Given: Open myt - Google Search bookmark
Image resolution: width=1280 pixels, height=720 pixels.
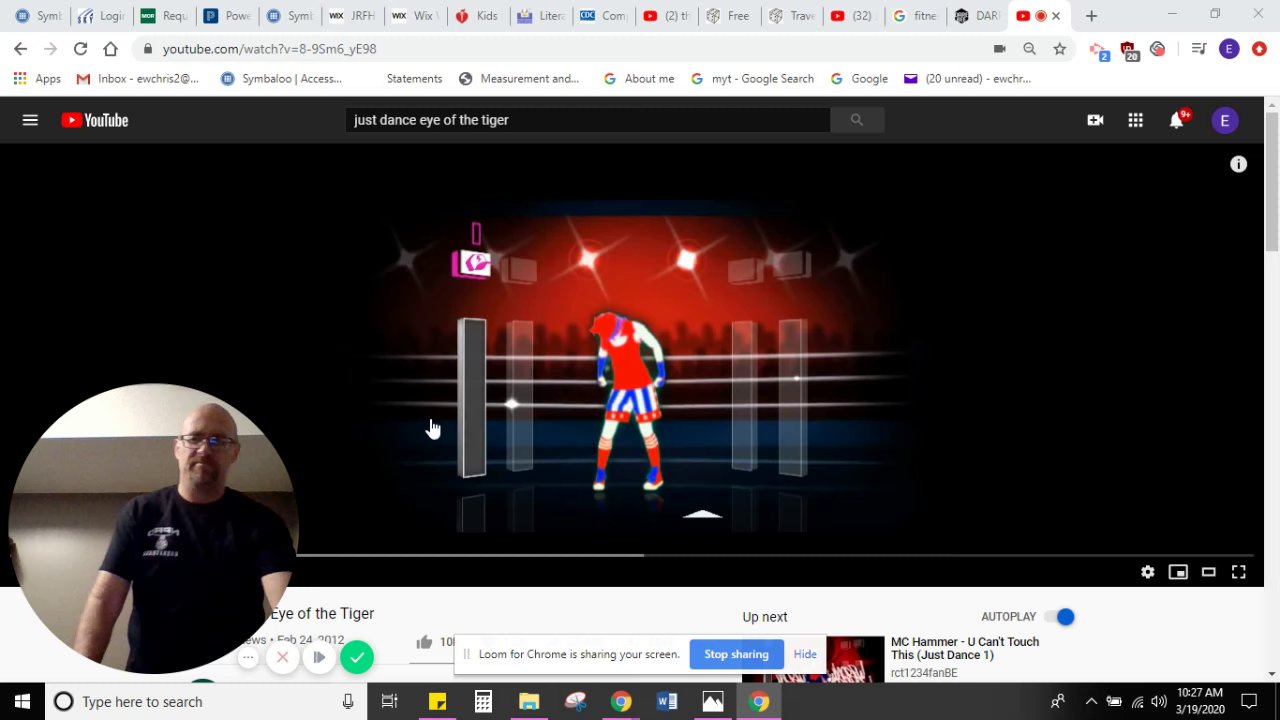Looking at the screenshot, I should [x=752, y=78].
